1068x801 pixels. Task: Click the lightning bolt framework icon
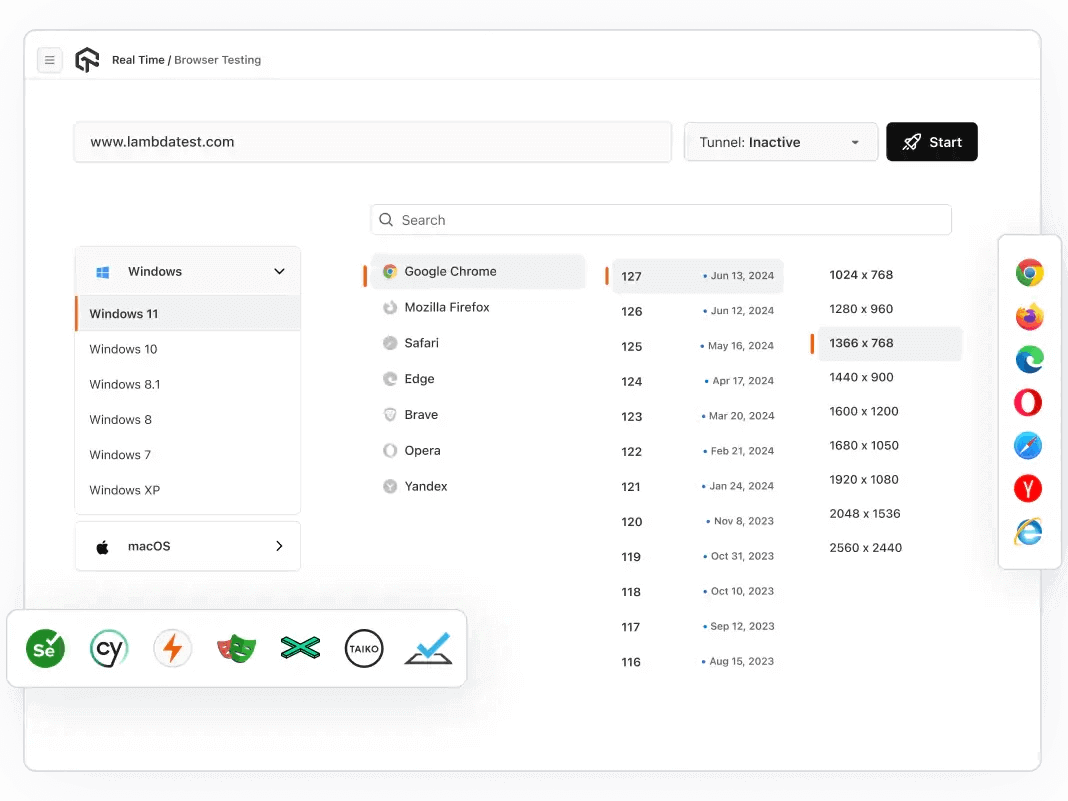tap(172, 648)
